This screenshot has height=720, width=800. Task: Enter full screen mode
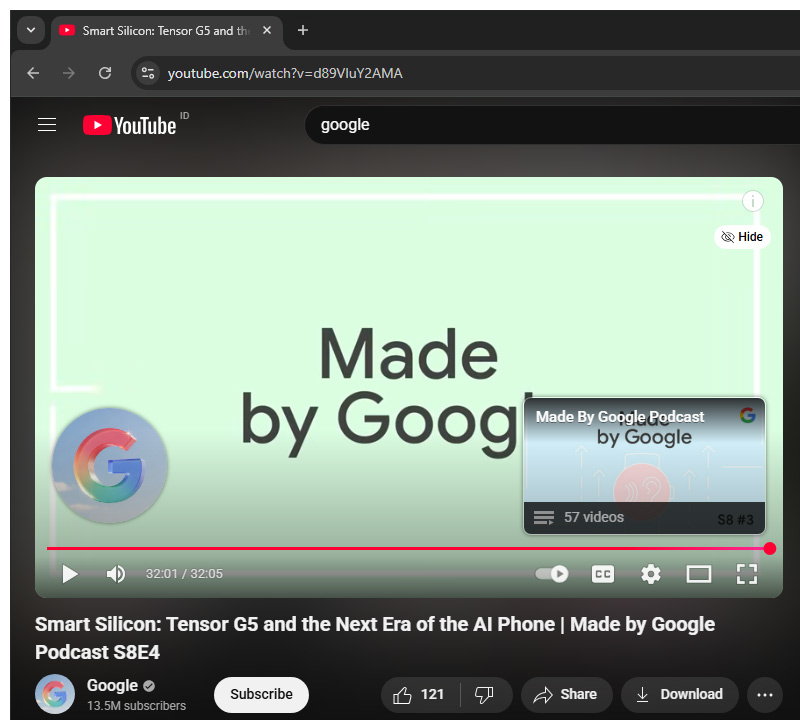click(x=747, y=574)
